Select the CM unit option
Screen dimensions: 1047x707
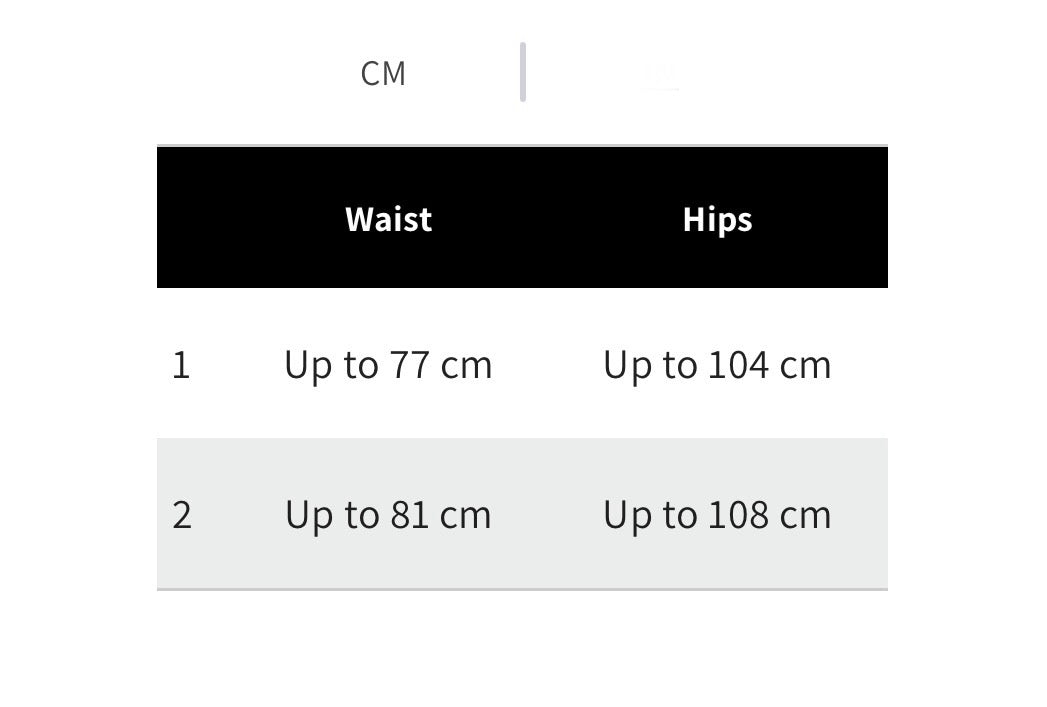coord(383,73)
